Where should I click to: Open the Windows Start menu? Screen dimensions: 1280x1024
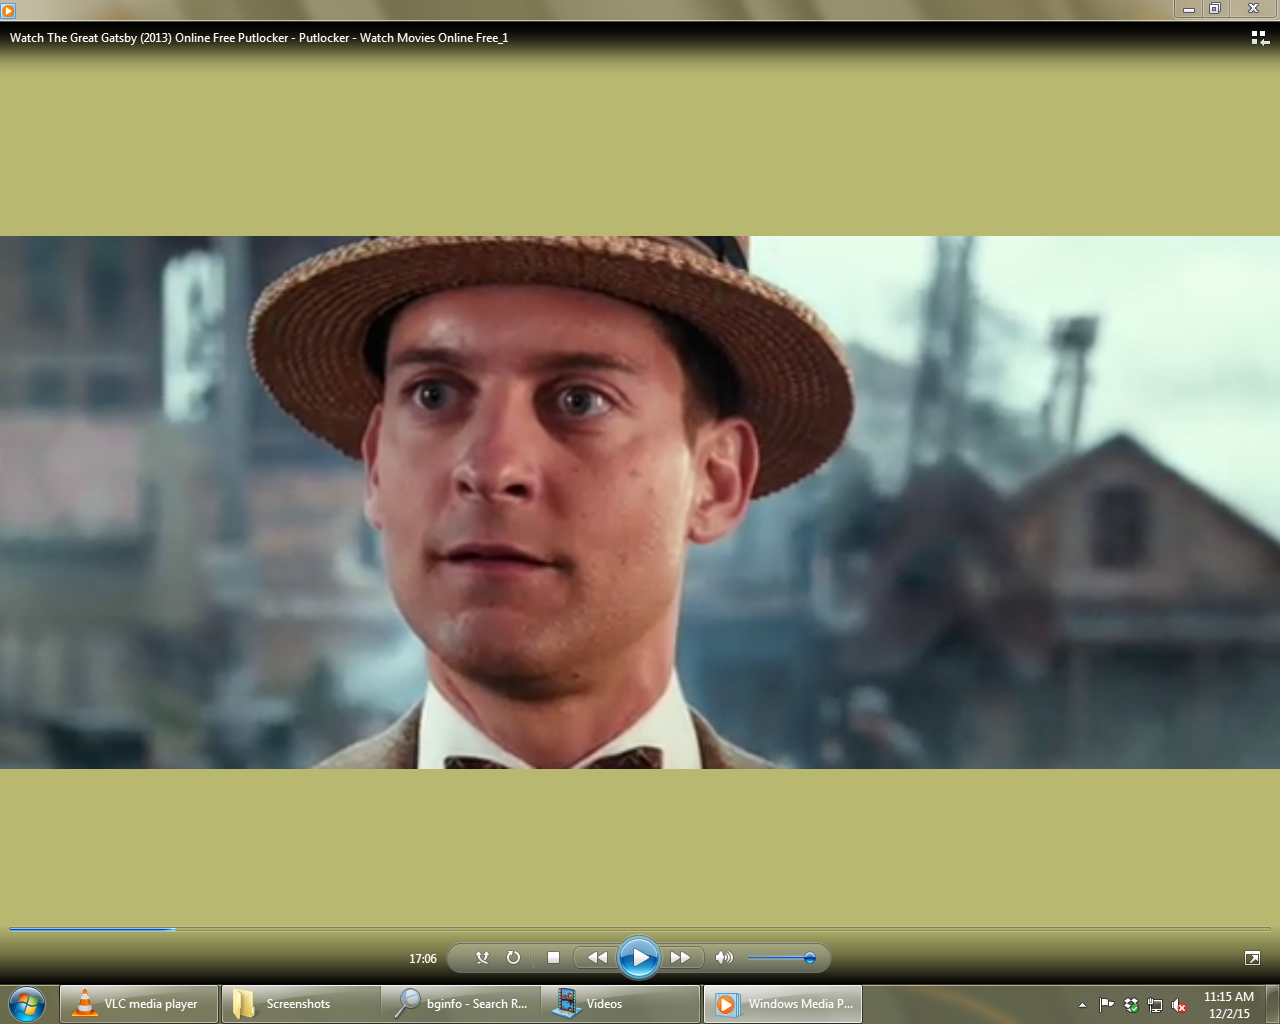click(x=27, y=1004)
